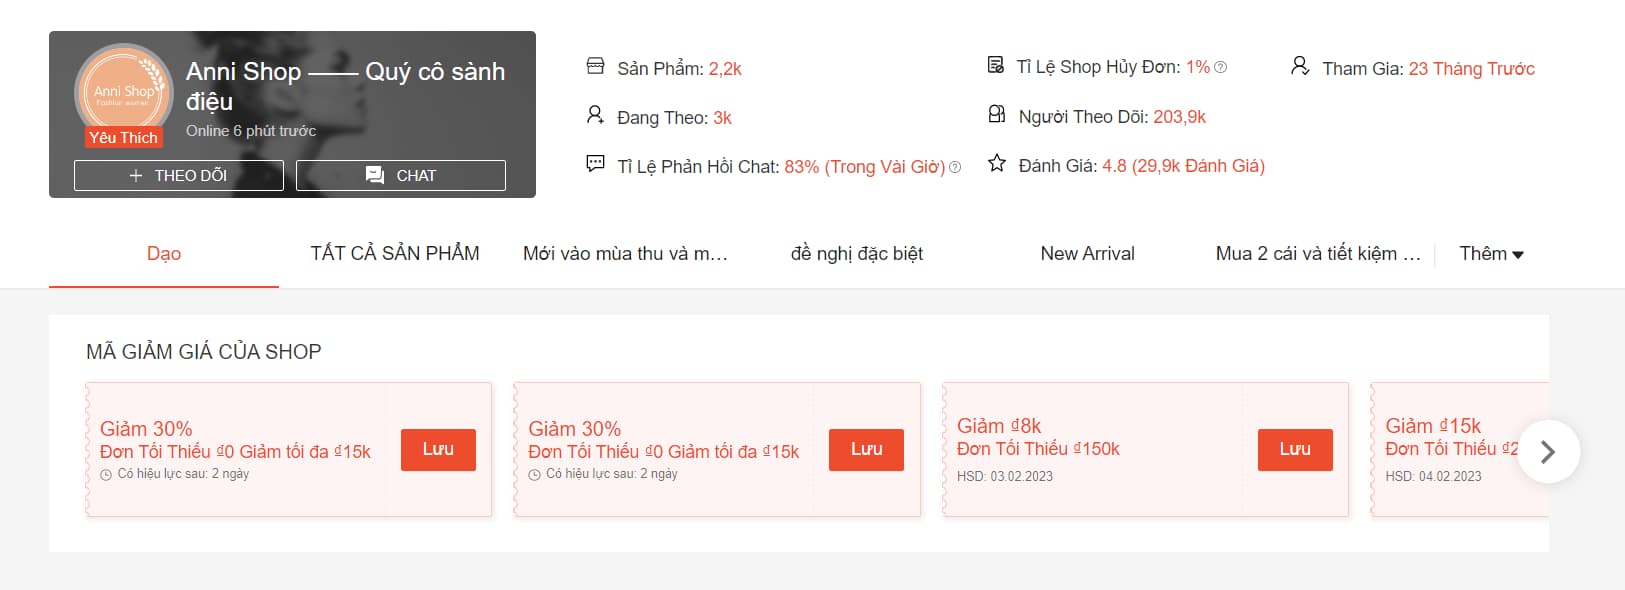The width and height of the screenshot is (1625, 590).
Task: Click the products store icon
Action: pyautogui.click(x=595, y=66)
